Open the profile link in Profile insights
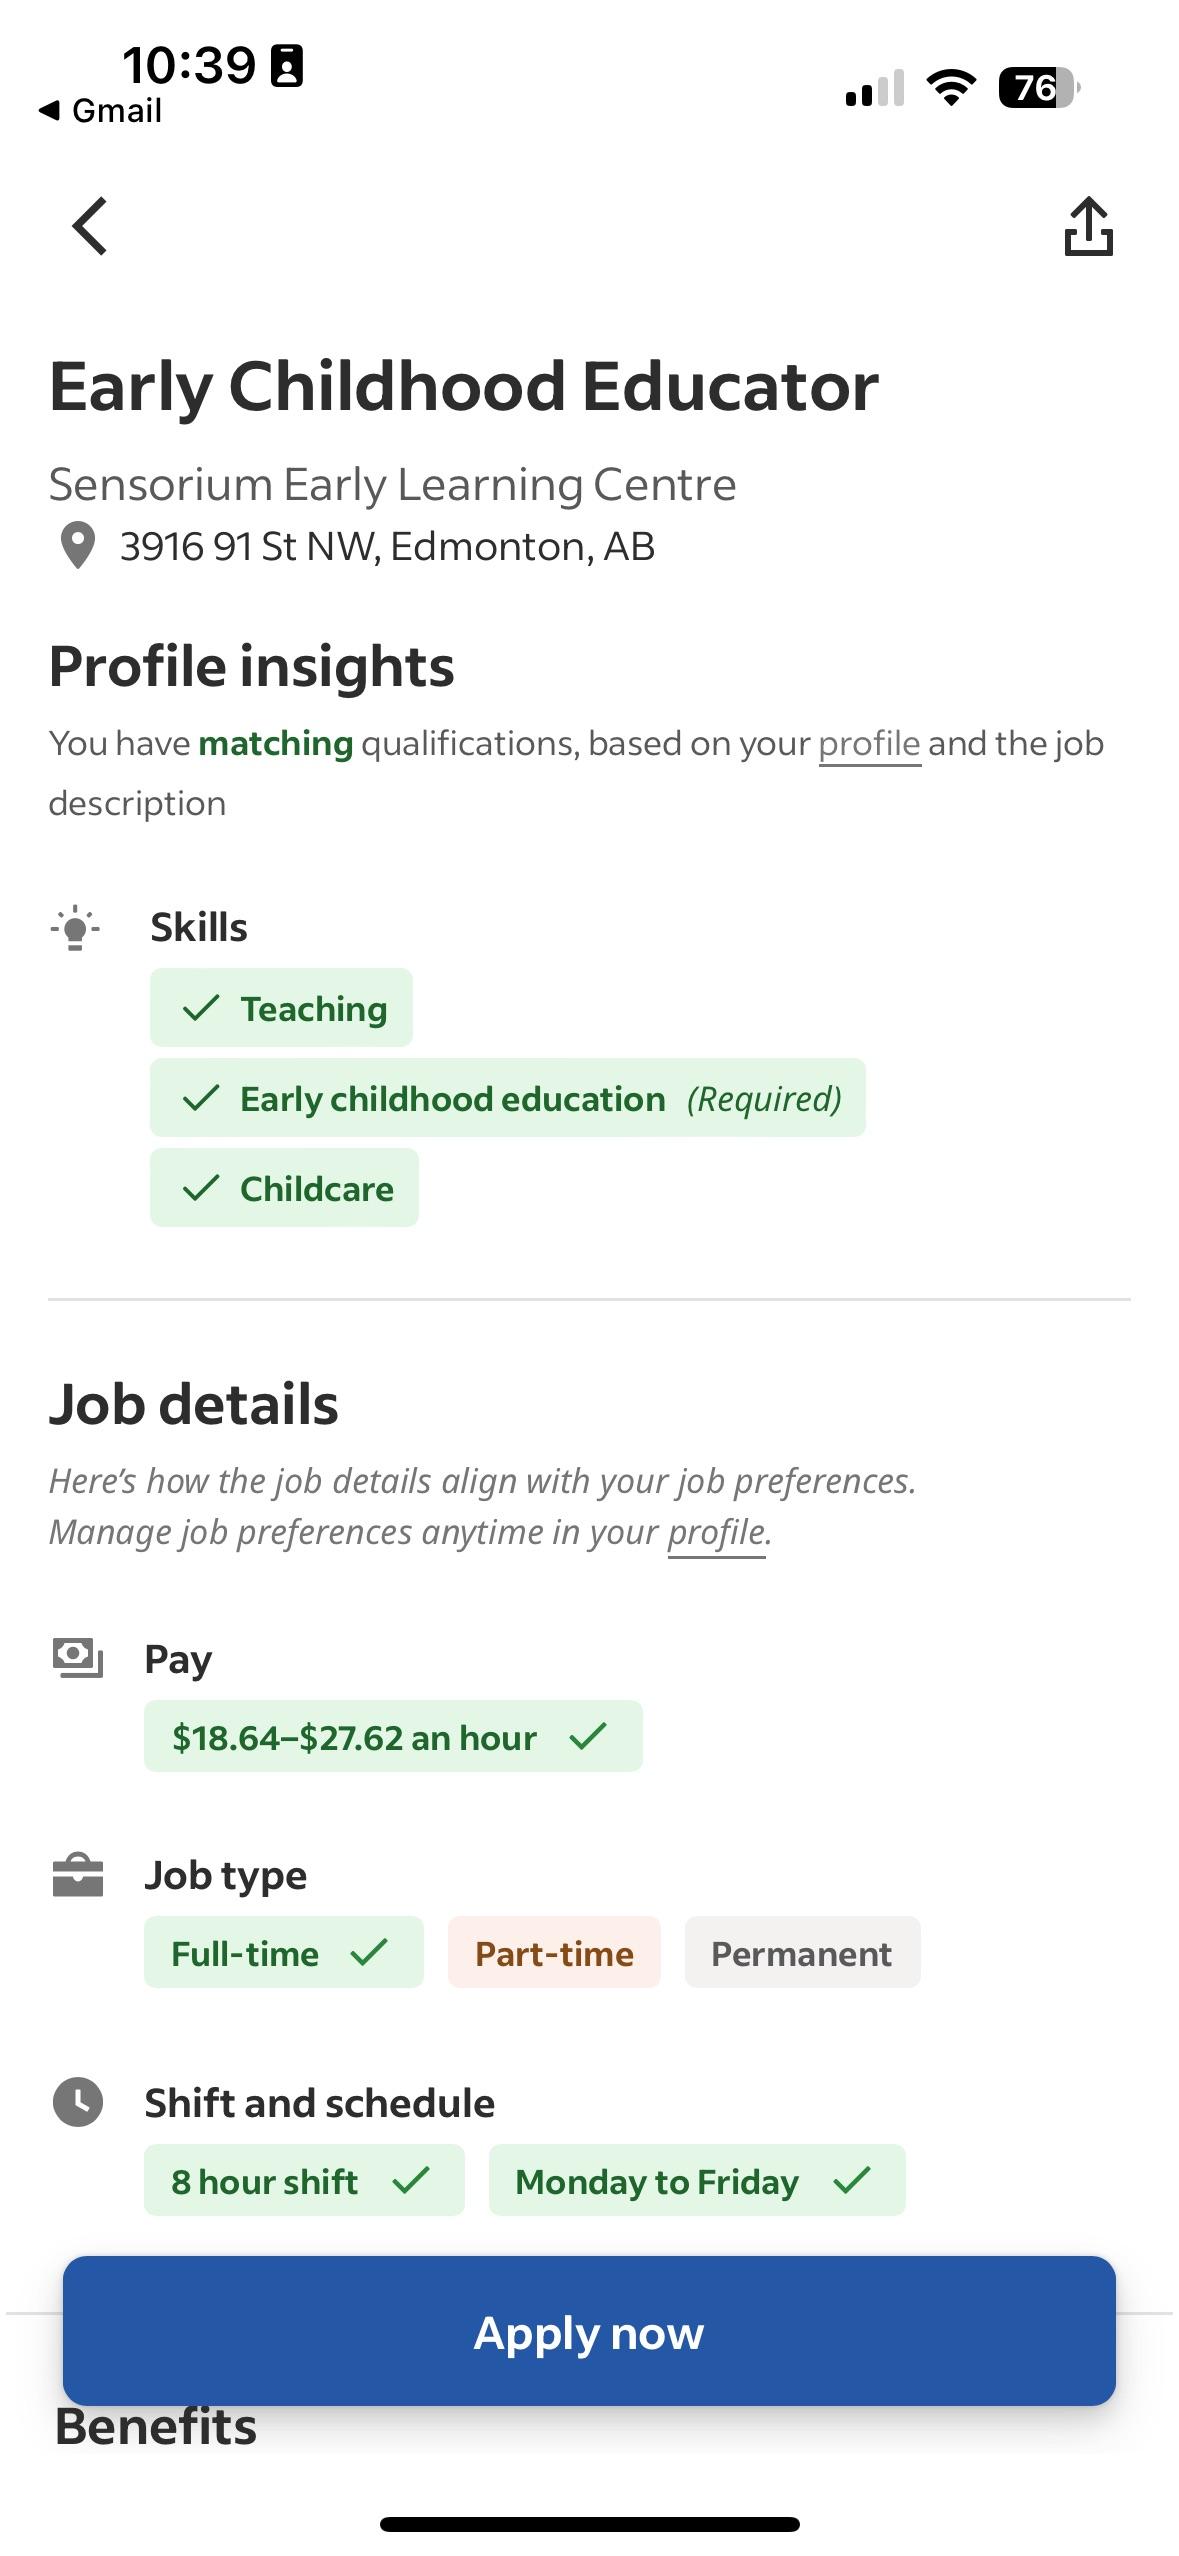The height and width of the screenshot is (2556, 1179). (x=868, y=742)
